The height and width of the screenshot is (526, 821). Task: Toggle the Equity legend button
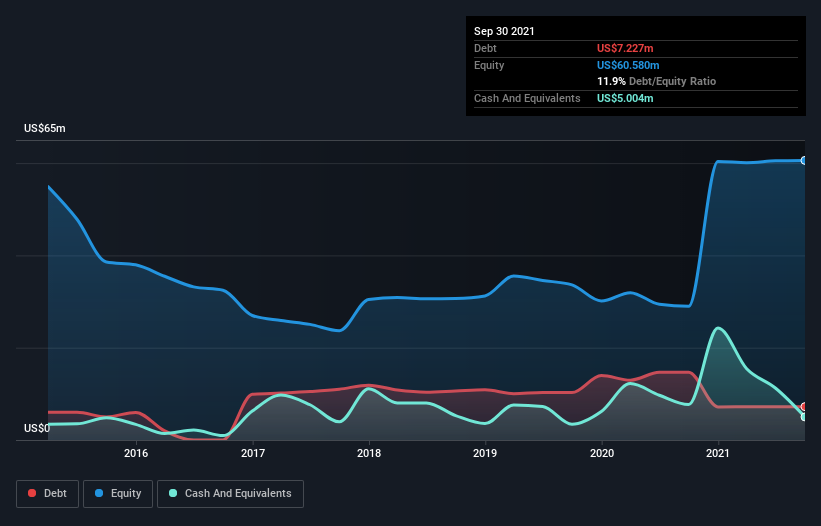(118, 494)
